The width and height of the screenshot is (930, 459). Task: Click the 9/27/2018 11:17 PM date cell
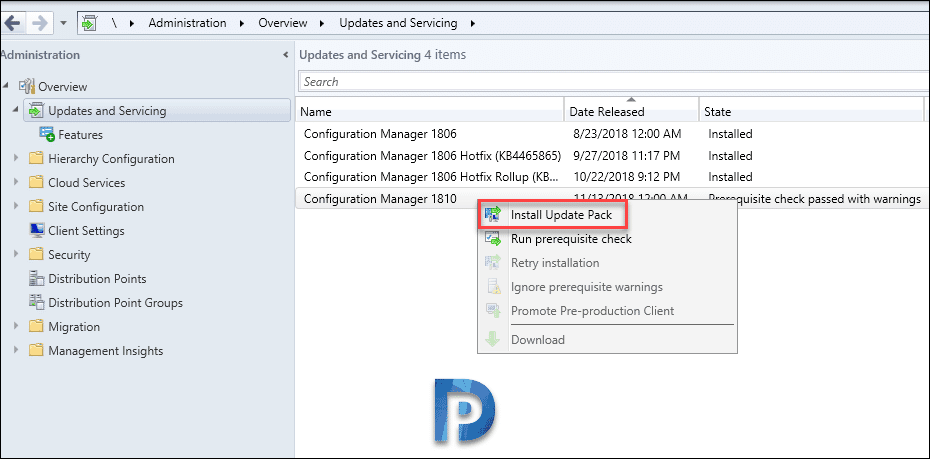point(628,156)
